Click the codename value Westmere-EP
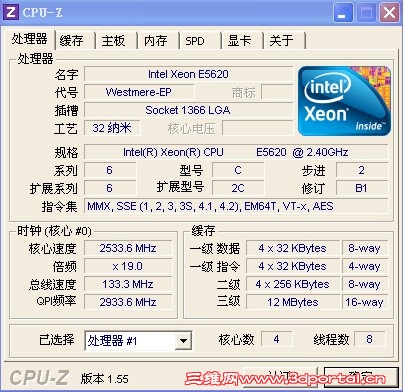 pos(139,92)
